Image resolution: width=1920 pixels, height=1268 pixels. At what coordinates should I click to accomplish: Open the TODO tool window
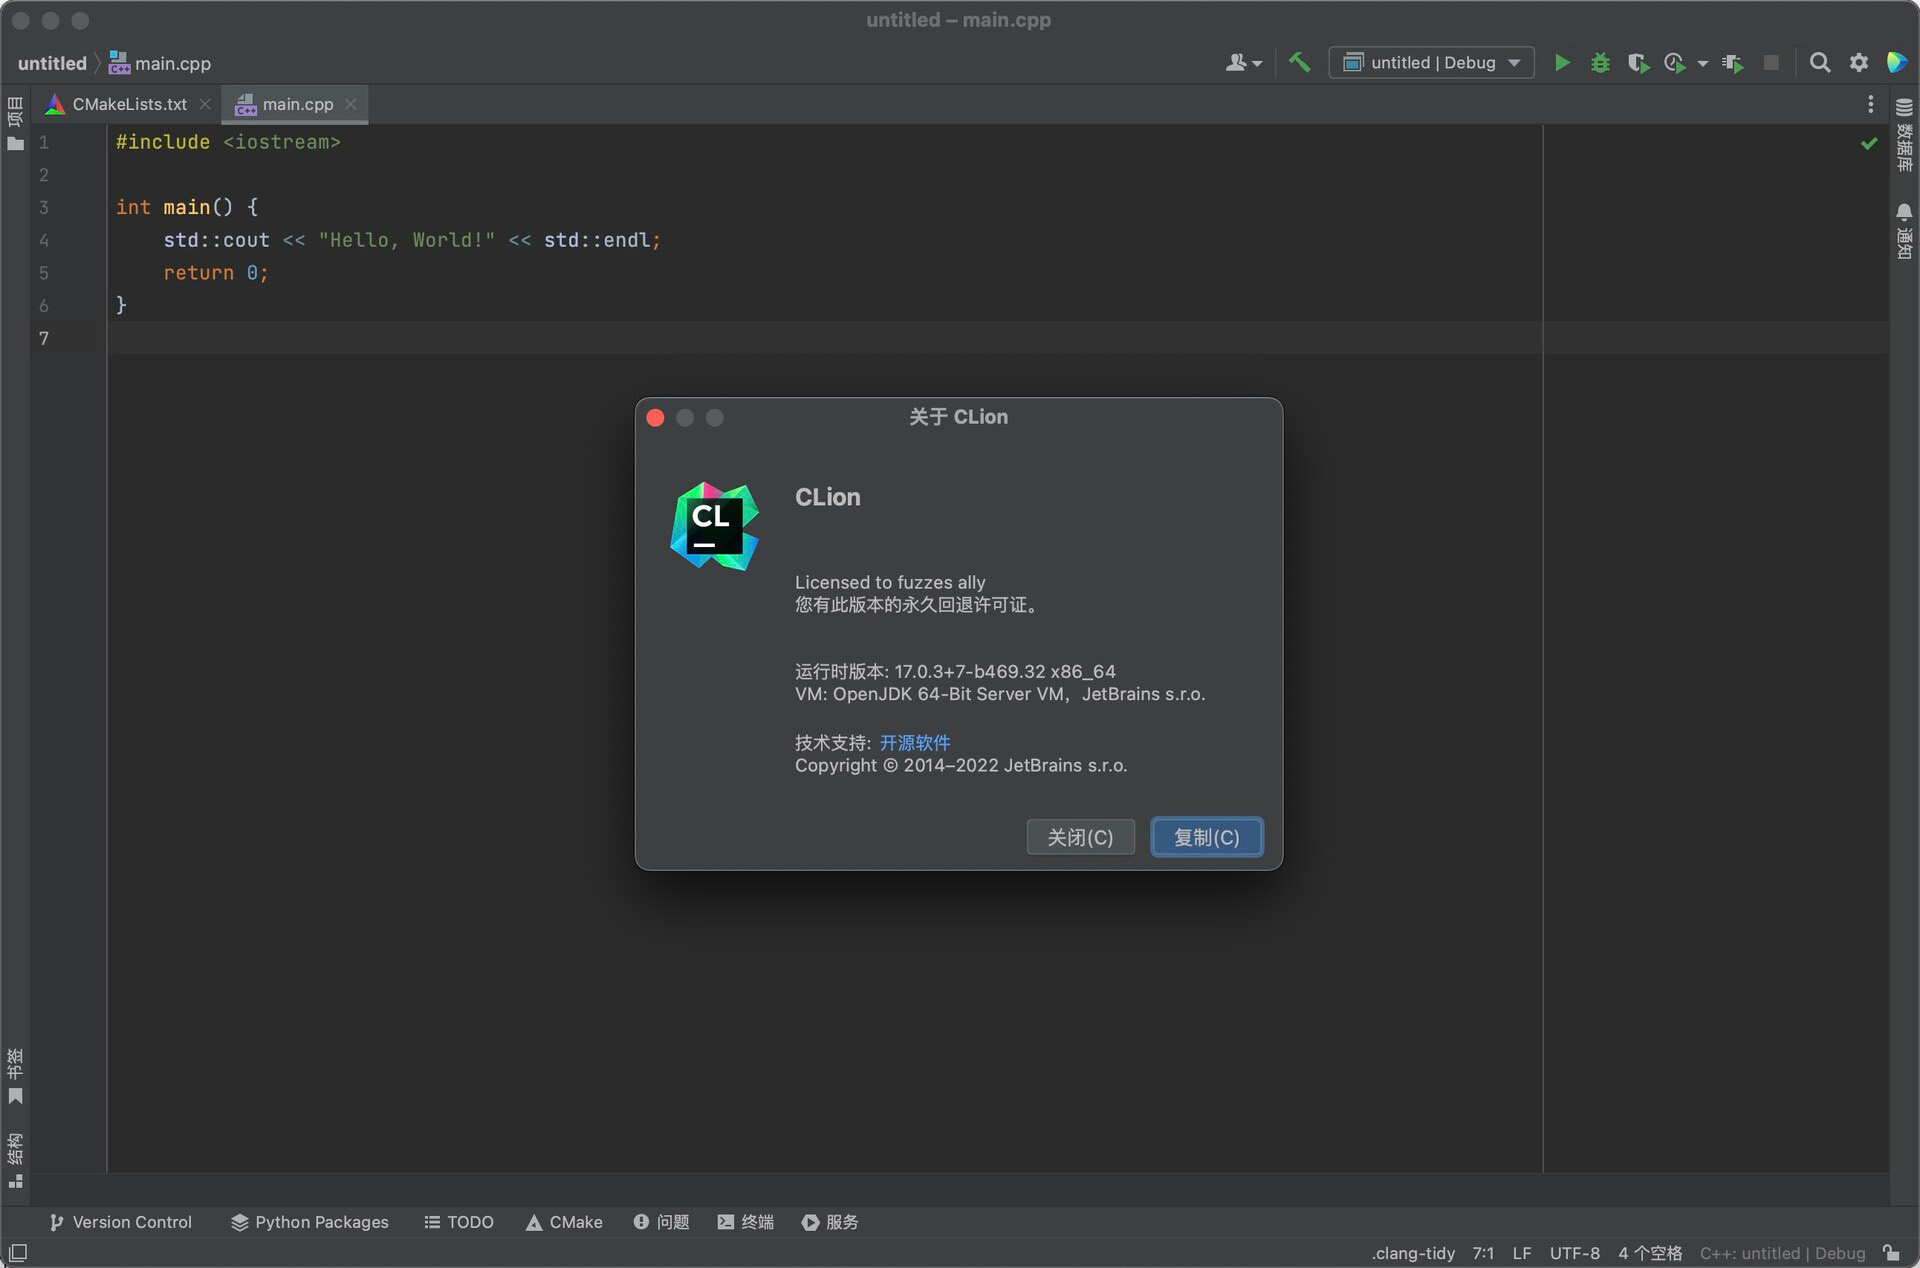pyautogui.click(x=459, y=1222)
